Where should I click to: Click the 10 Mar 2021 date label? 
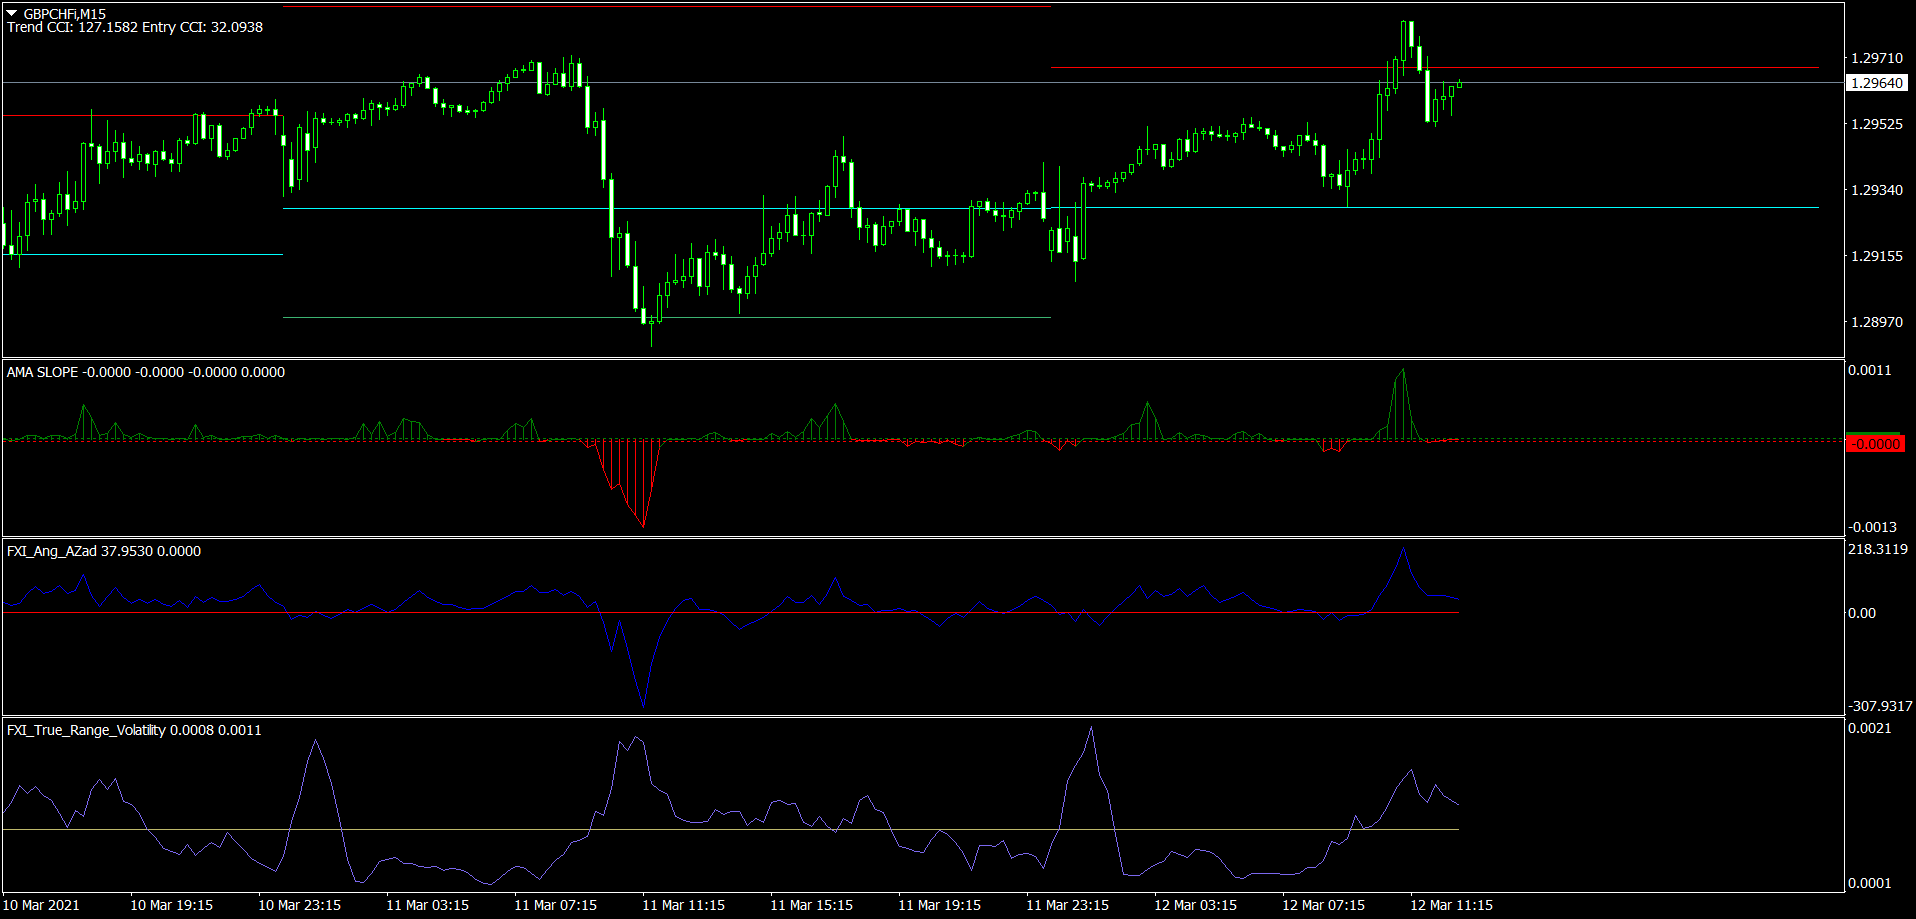(42, 905)
